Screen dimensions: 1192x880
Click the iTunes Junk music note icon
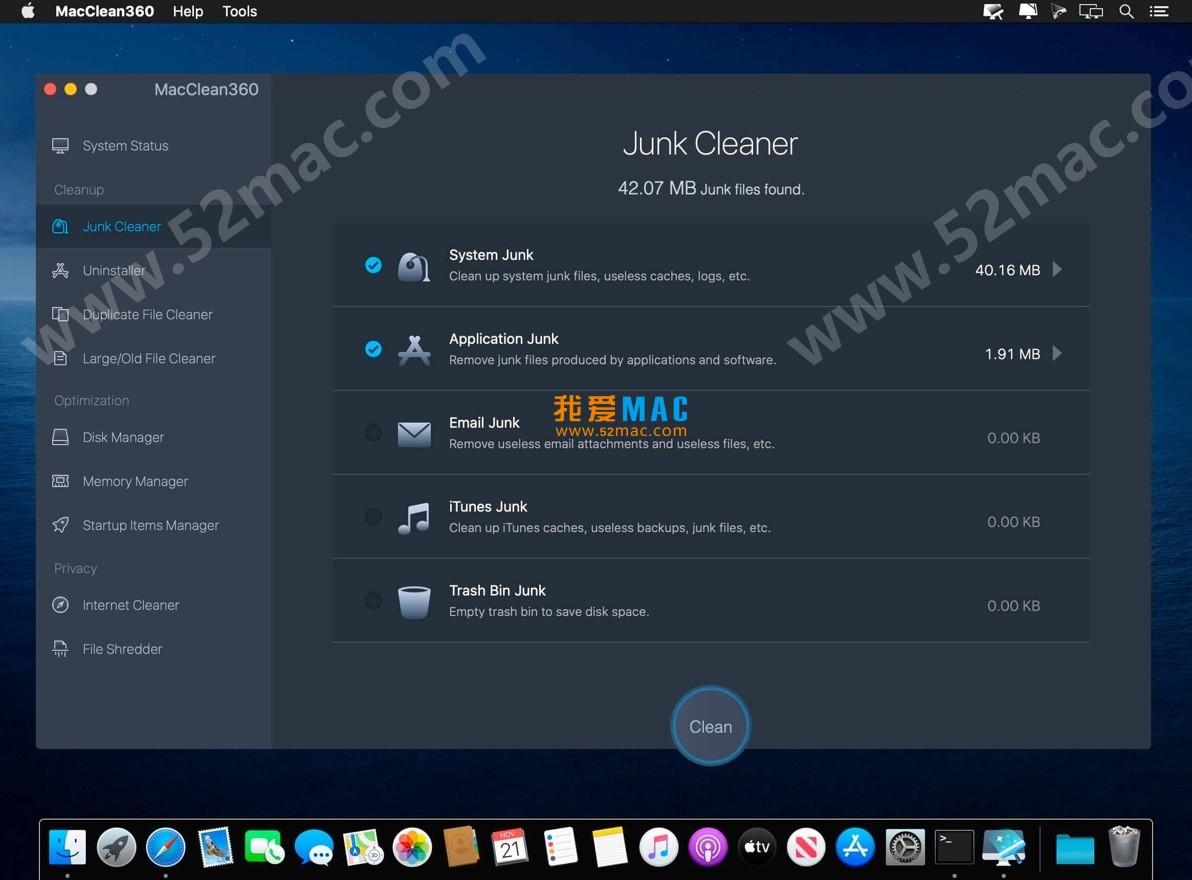(x=414, y=518)
